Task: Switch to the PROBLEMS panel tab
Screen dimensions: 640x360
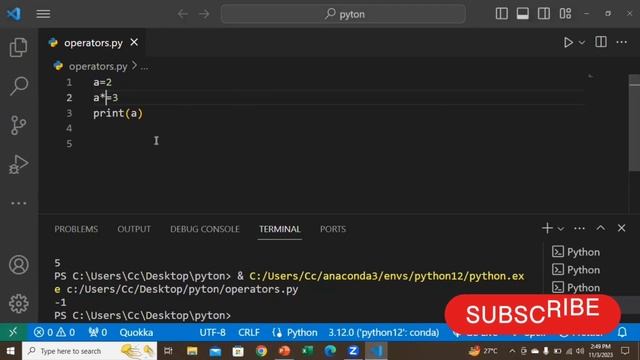Action: click(76, 229)
